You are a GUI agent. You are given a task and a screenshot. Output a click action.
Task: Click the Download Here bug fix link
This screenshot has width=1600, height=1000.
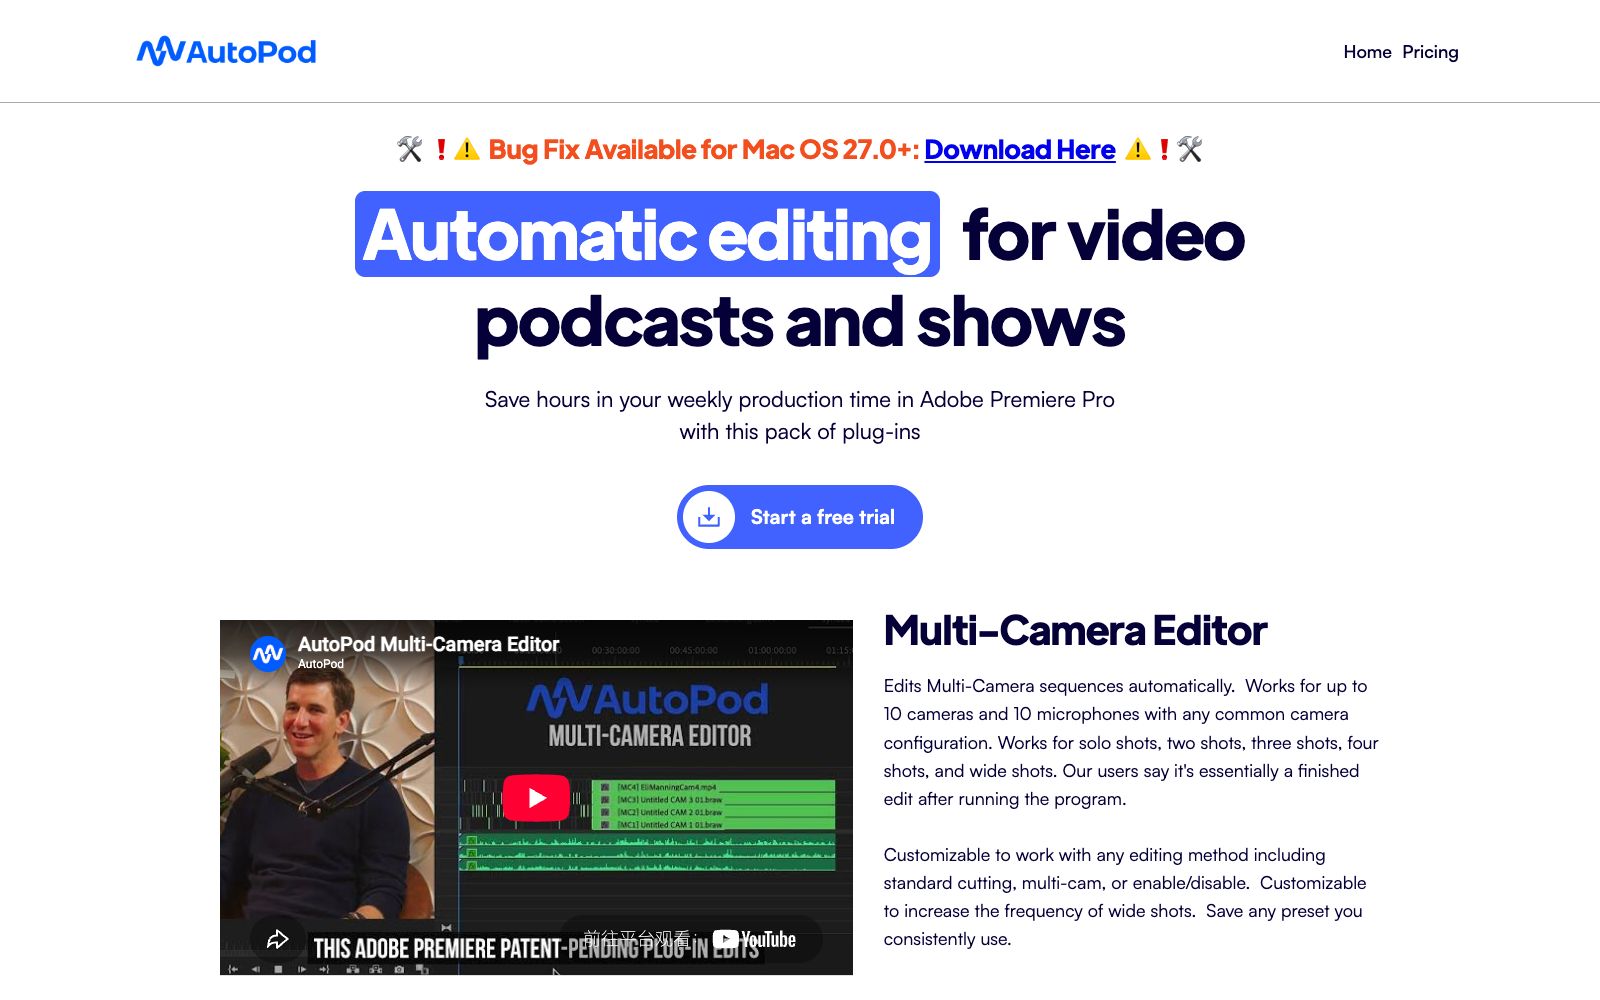pyautogui.click(x=1019, y=150)
